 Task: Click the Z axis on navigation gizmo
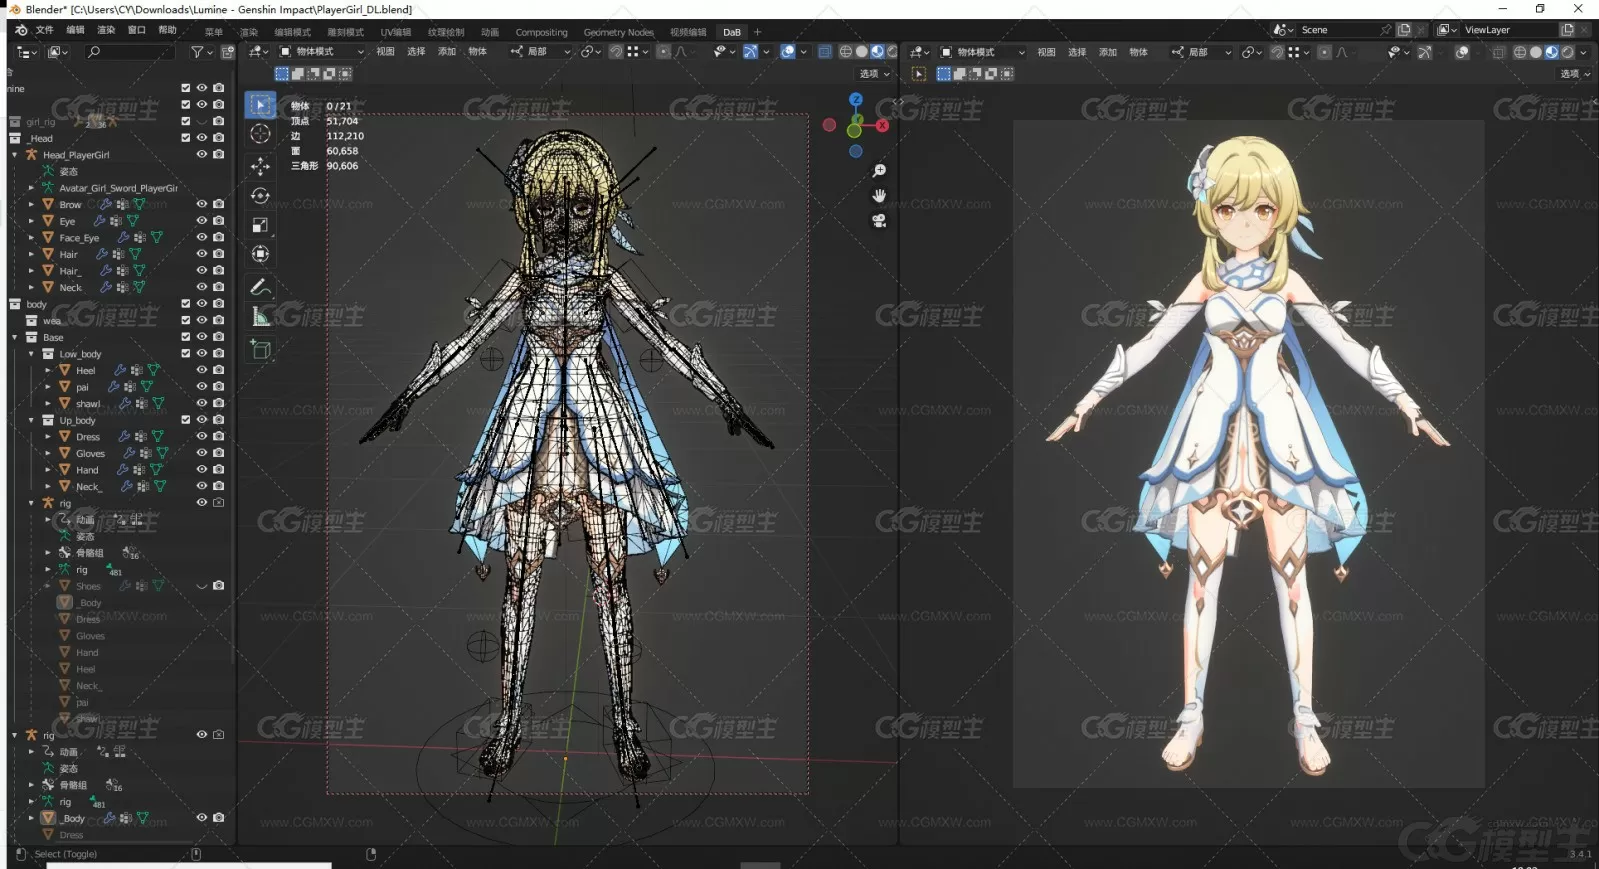(855, 99)
